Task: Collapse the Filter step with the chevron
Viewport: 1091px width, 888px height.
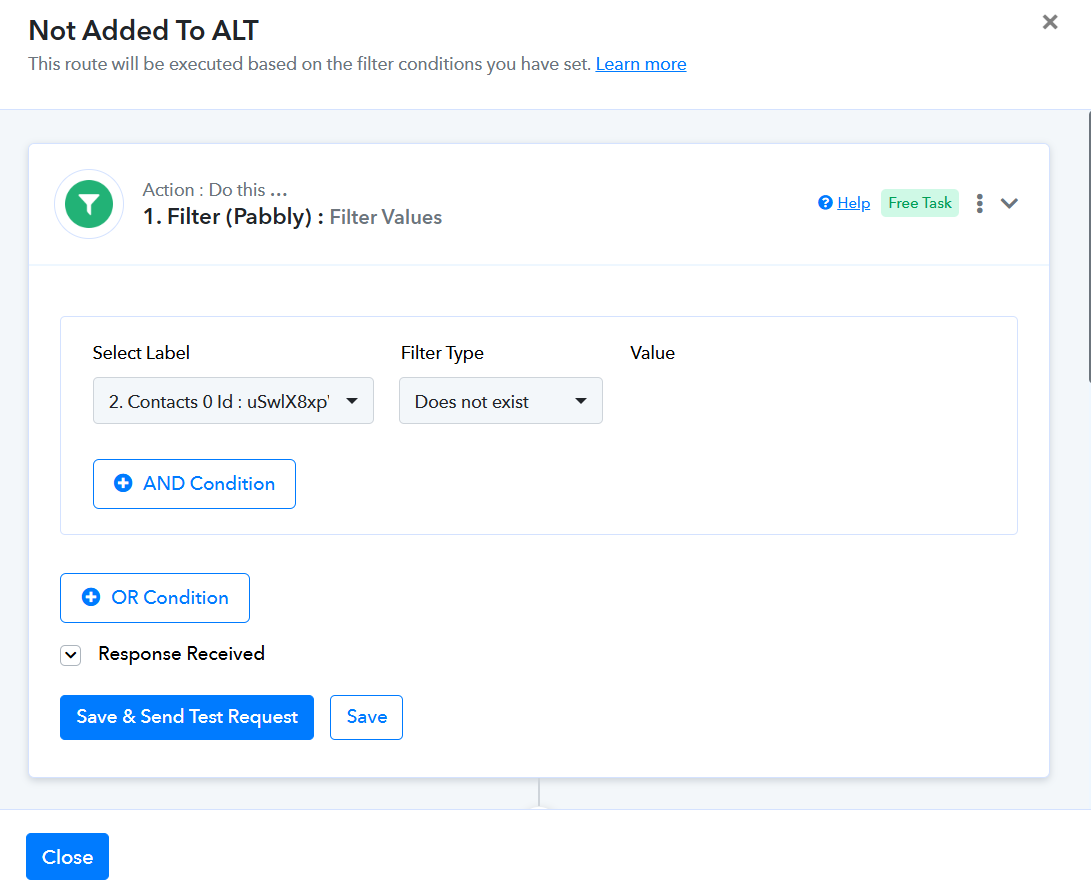Action: click(x=1009, y=203)
